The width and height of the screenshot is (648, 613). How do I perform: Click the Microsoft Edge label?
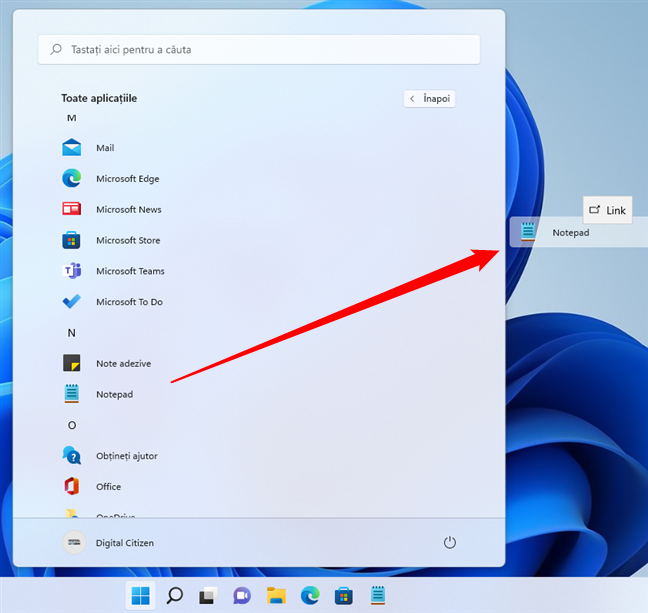(128, 179)
